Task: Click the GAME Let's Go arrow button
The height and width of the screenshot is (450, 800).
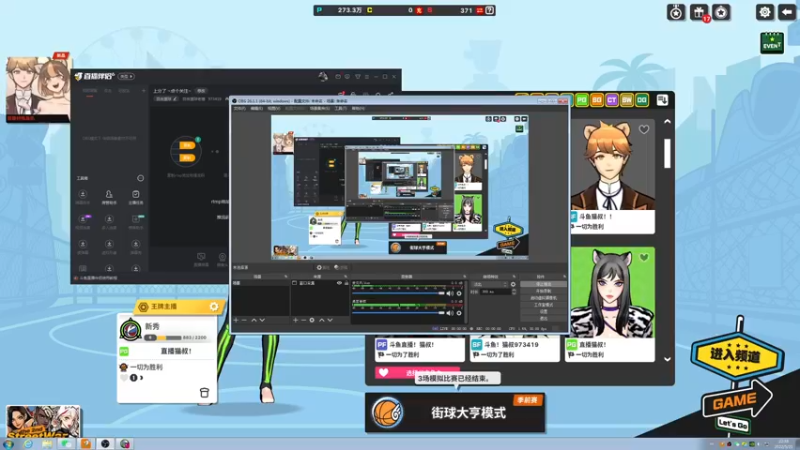Action: coord(736,405)
